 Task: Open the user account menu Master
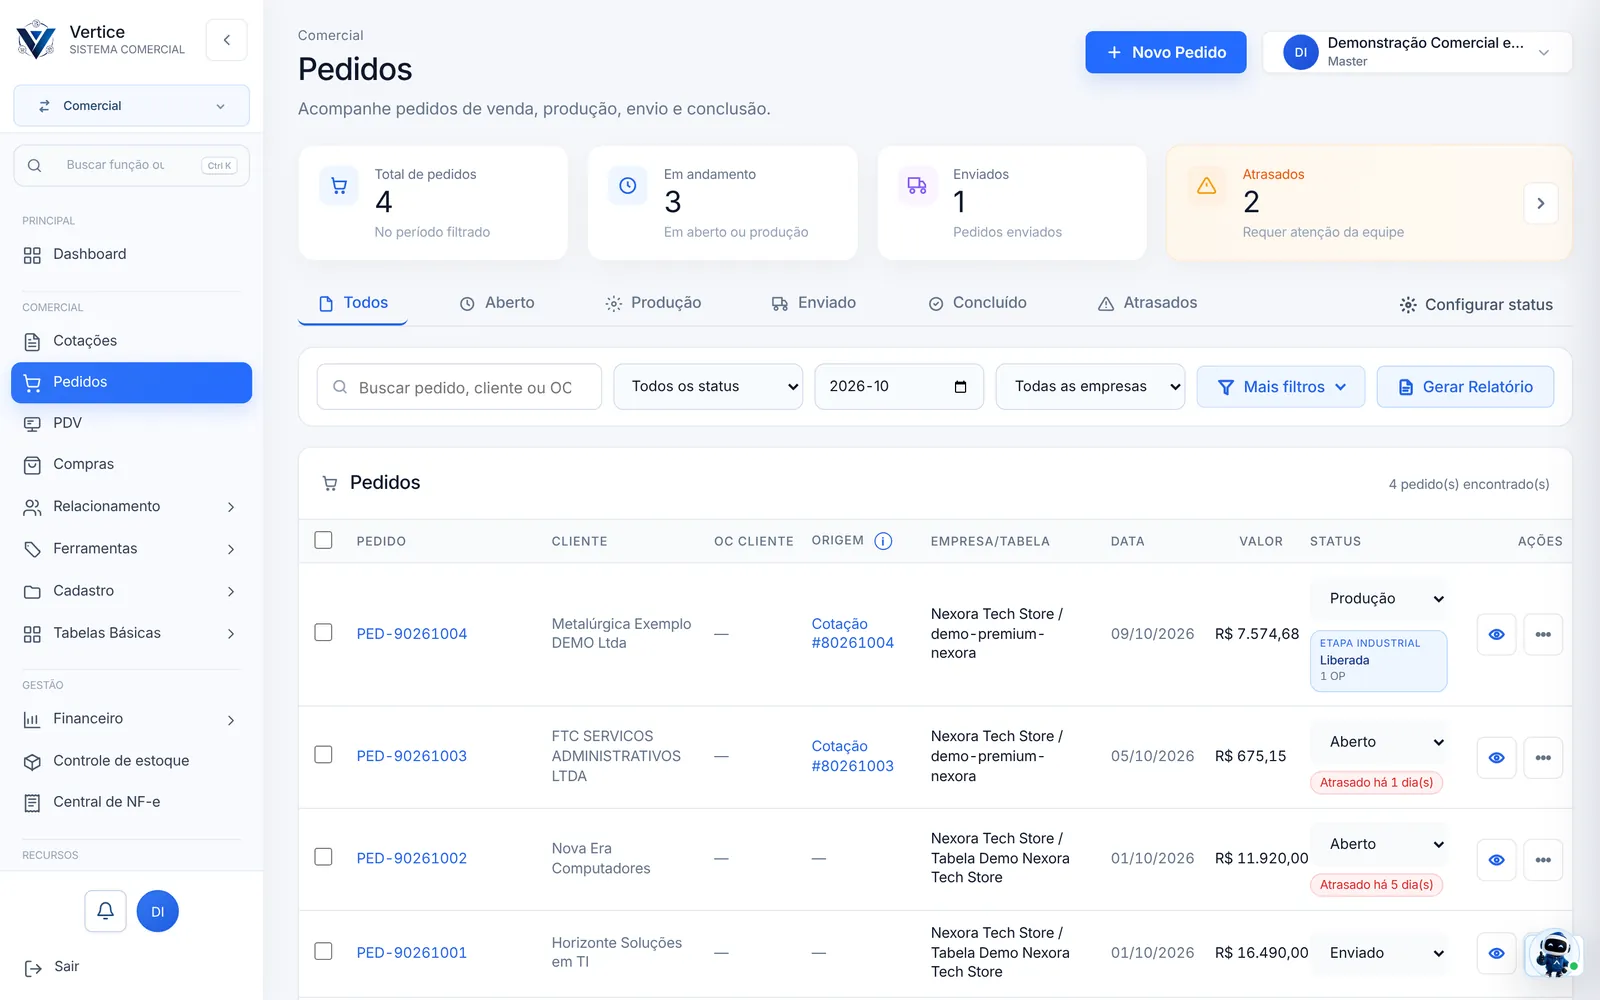pos(1417,52)
